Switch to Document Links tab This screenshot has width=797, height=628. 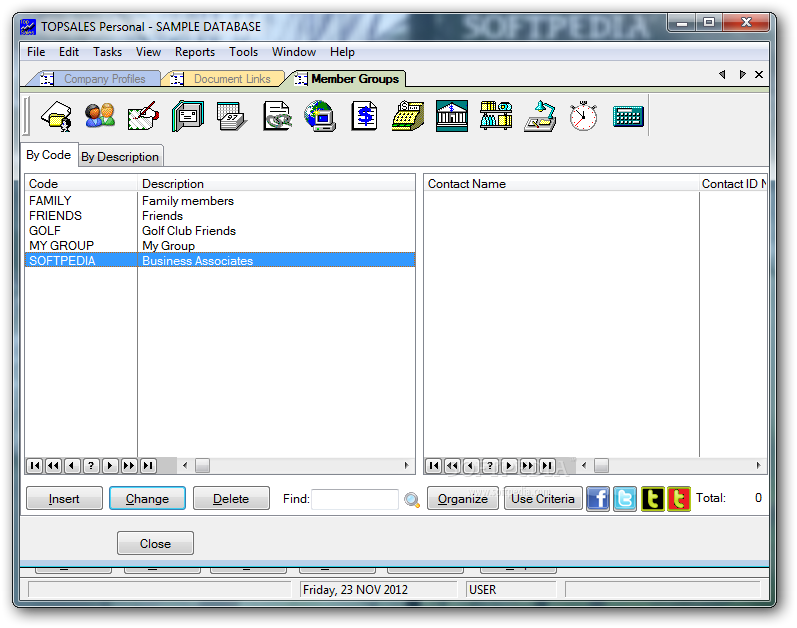pyautogui.click(x=226, y=79)
